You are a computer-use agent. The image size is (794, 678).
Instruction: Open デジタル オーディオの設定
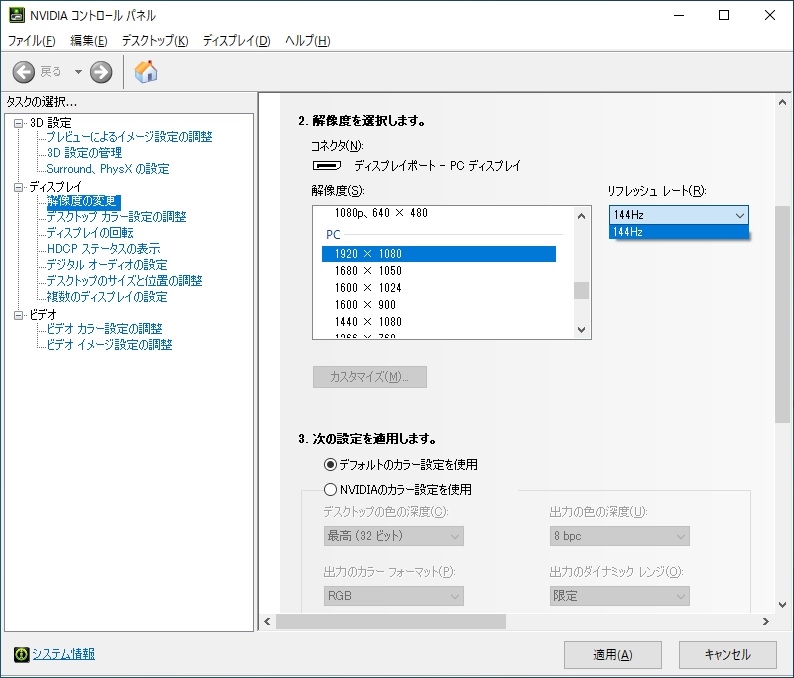[107, 265]
